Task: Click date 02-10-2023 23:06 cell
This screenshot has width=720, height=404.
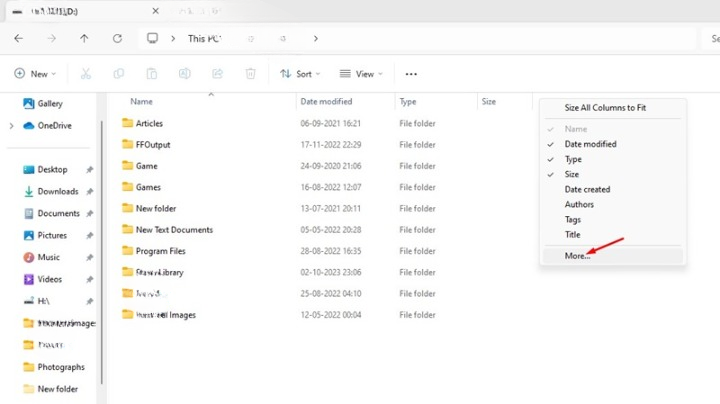Action: 331,272
